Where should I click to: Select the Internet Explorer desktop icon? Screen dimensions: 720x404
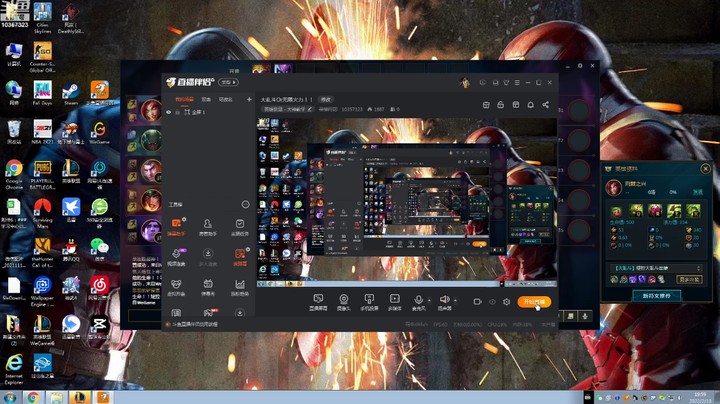tap(14, 369)
